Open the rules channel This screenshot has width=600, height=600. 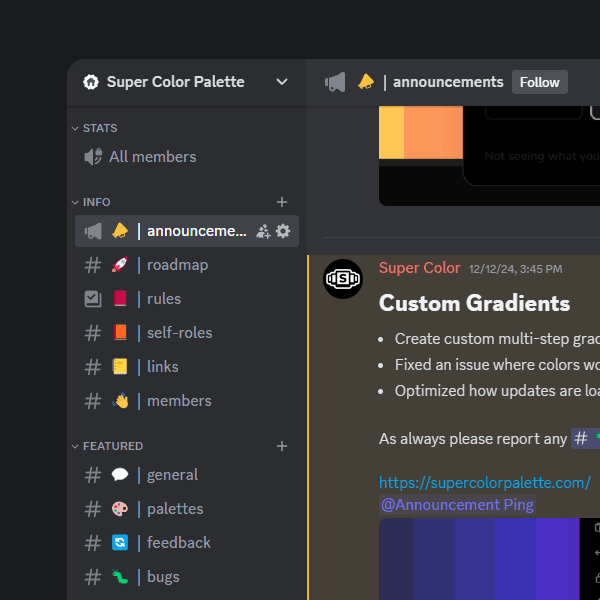[187, 299]
